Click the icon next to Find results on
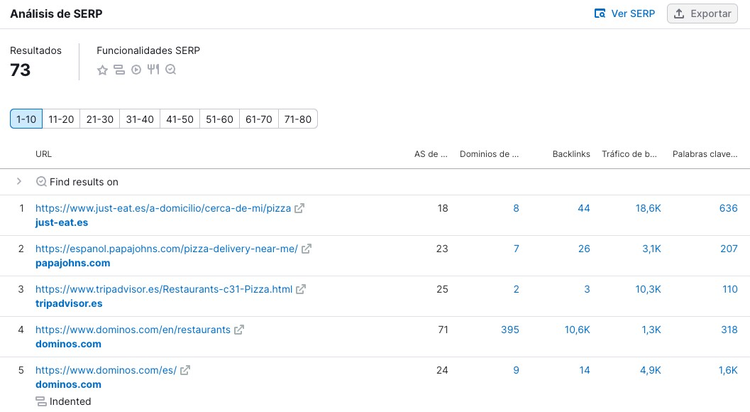The width and height of the screenshot is (750, 412). (41, 182)
